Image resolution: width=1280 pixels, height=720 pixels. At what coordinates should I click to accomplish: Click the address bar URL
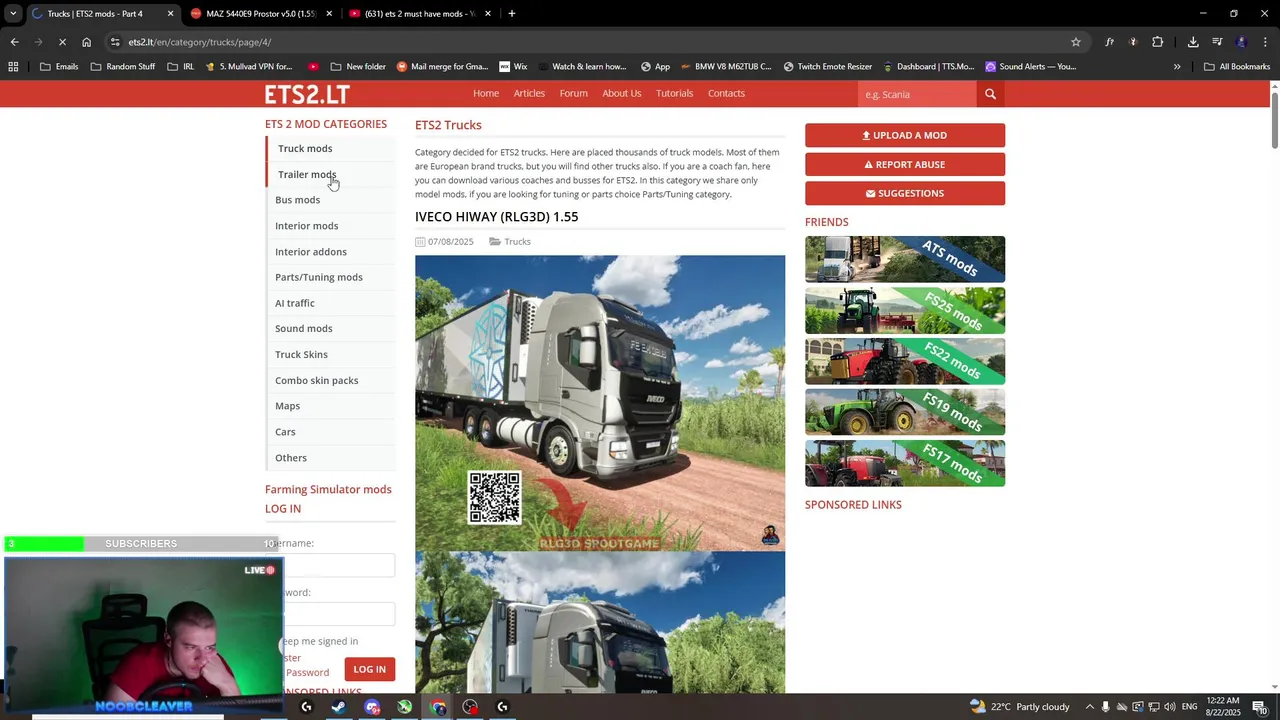coord(200,42)
